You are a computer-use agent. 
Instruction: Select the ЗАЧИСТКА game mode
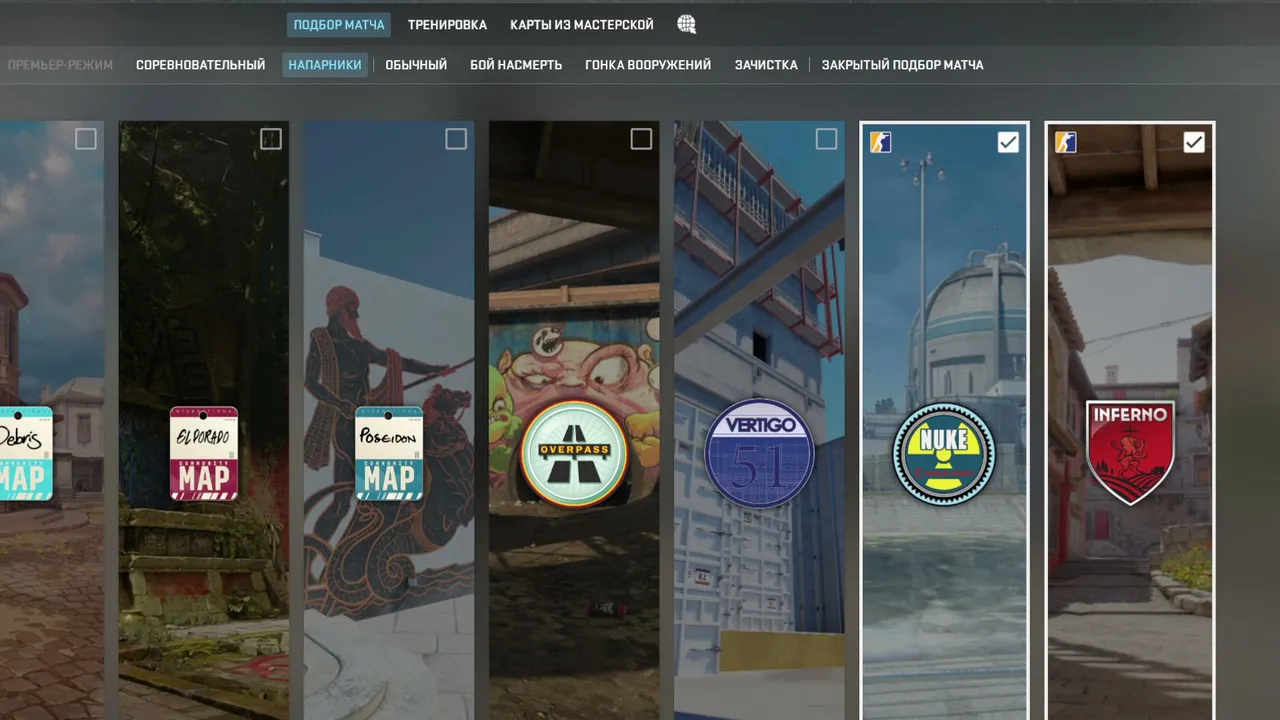[x=766, y=65]
